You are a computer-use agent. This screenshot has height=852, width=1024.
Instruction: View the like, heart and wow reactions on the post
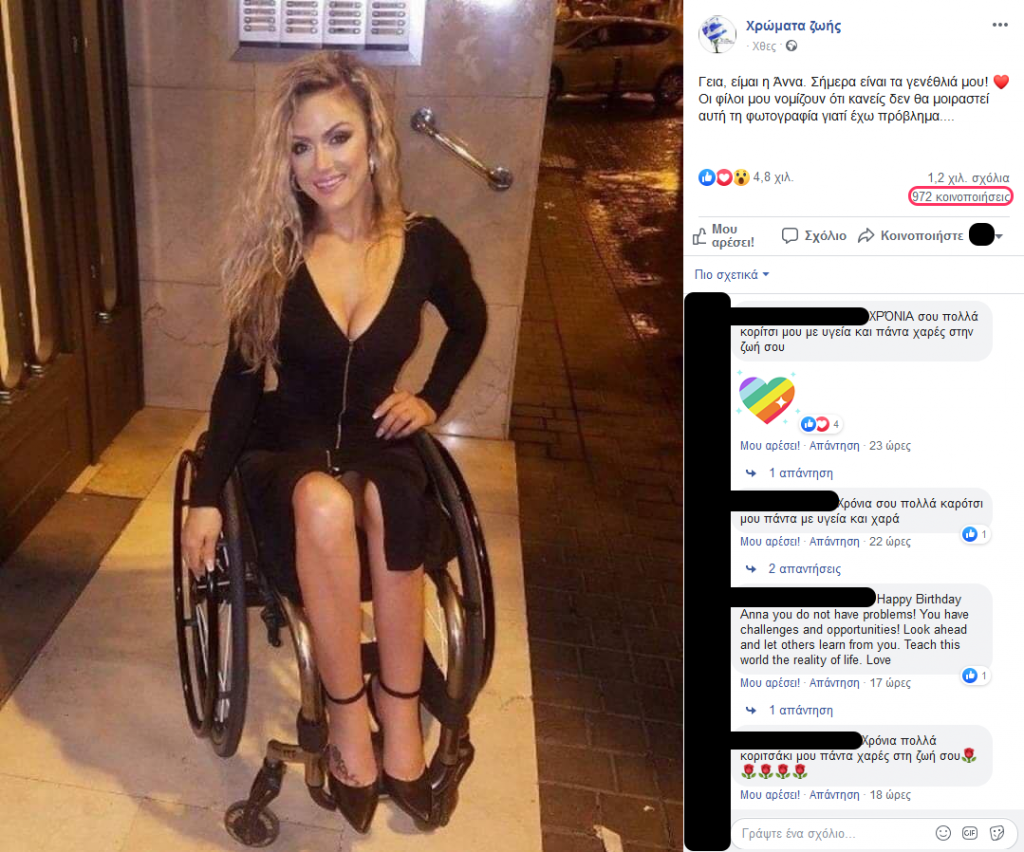click(x=724, y=177)
